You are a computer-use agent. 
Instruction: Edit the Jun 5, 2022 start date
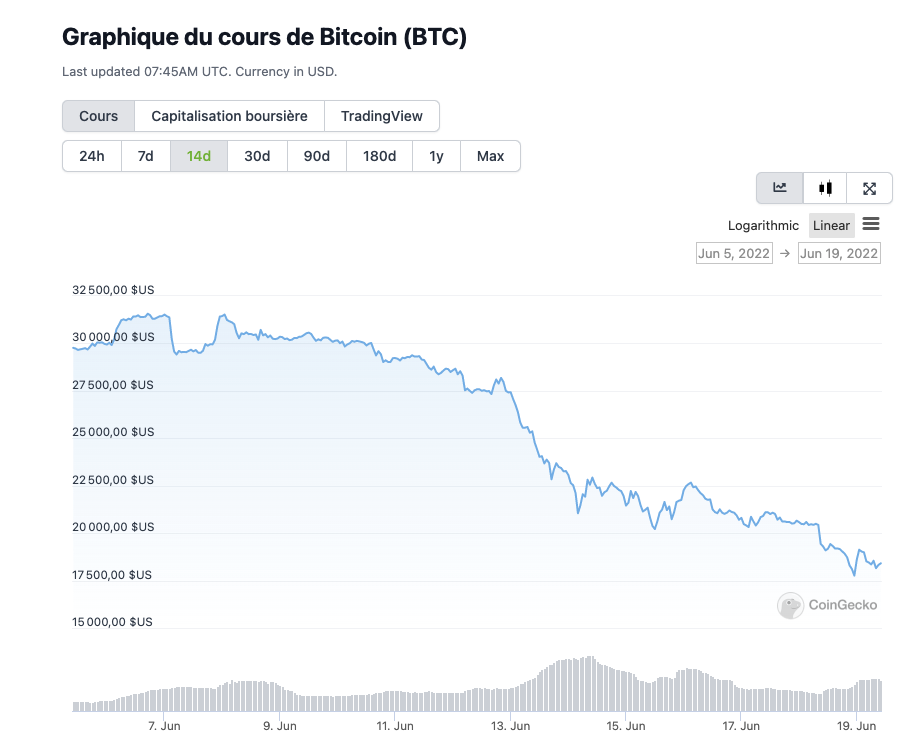pyautogui.click(x=734, y=253)
